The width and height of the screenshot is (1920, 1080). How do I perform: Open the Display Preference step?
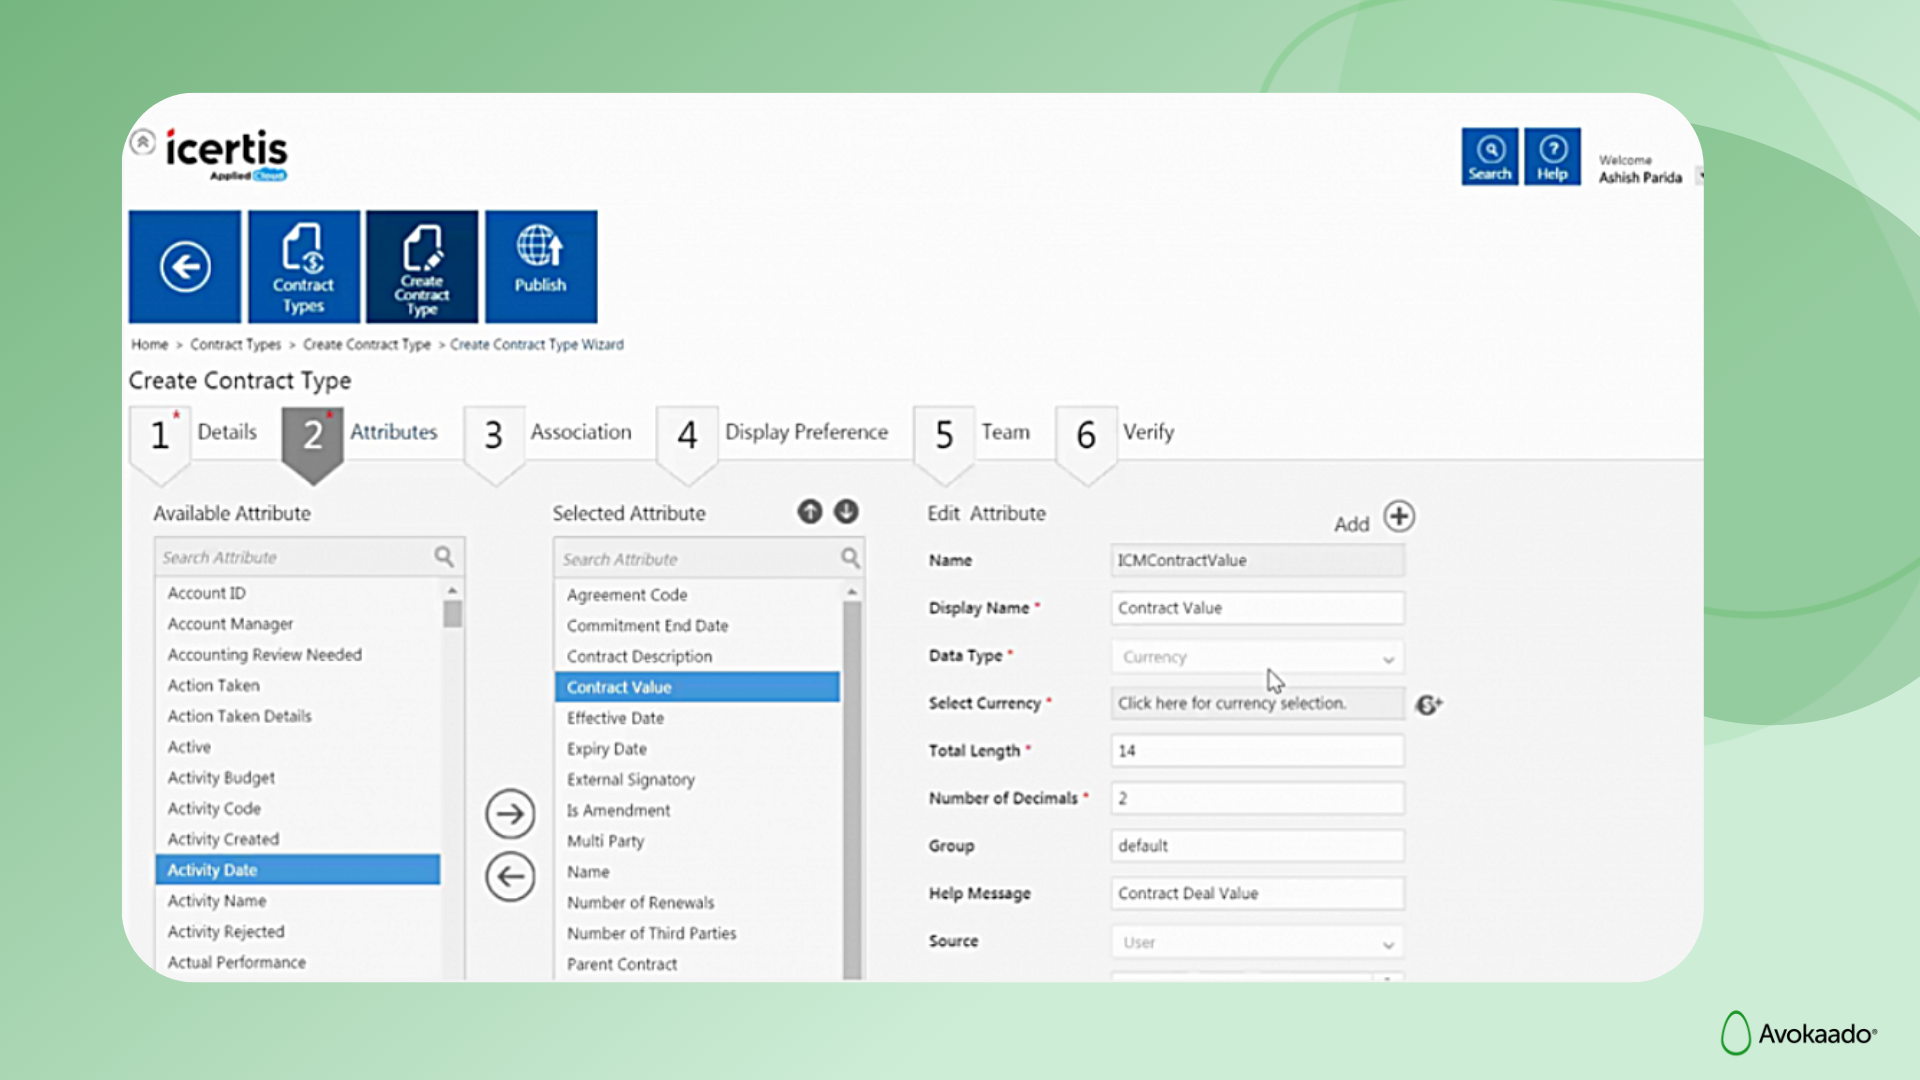806,432
